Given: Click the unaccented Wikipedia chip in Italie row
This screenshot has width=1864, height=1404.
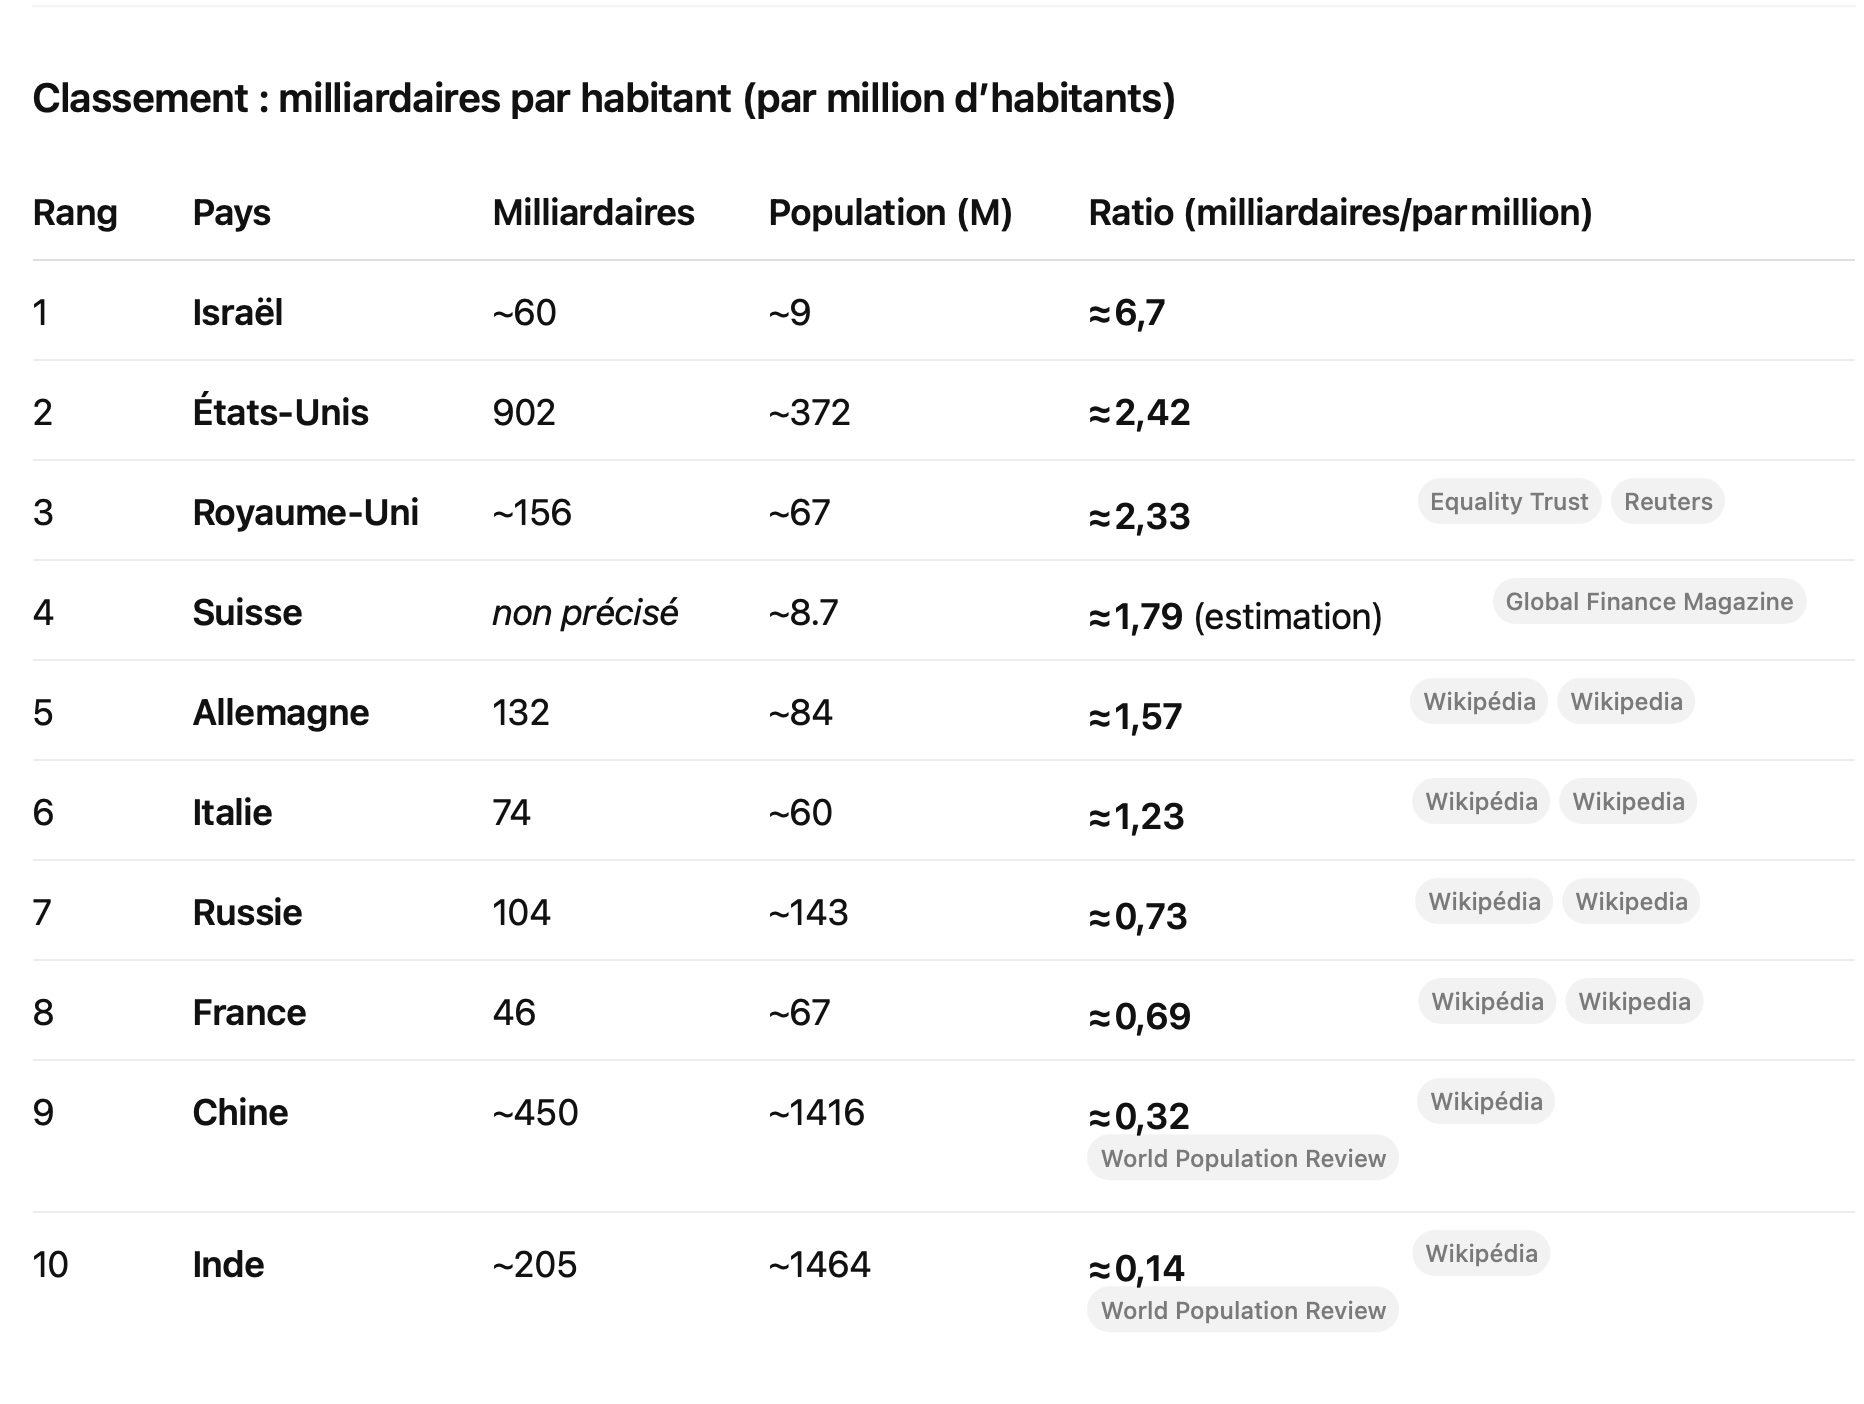Looking at the screenshot, I should pos(1627,802).
